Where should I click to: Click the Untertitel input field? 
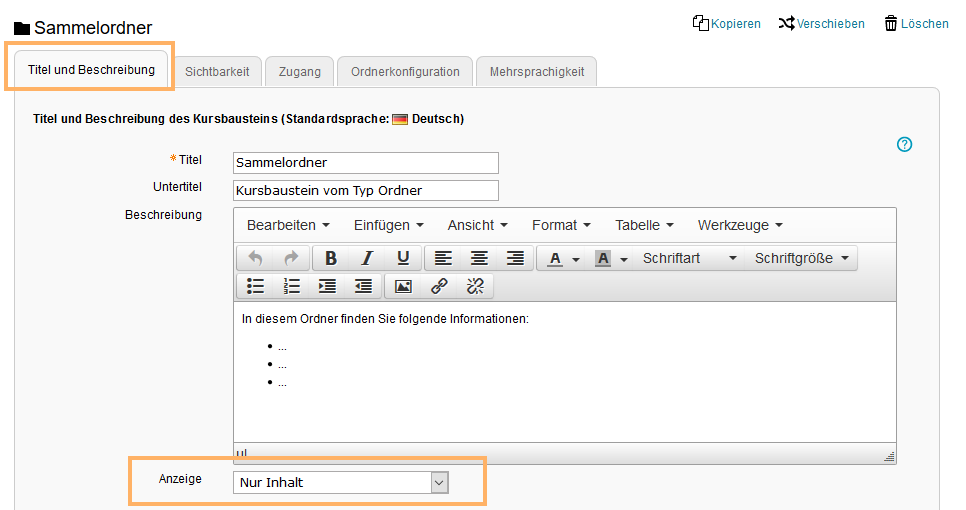[x=365, y=190]
